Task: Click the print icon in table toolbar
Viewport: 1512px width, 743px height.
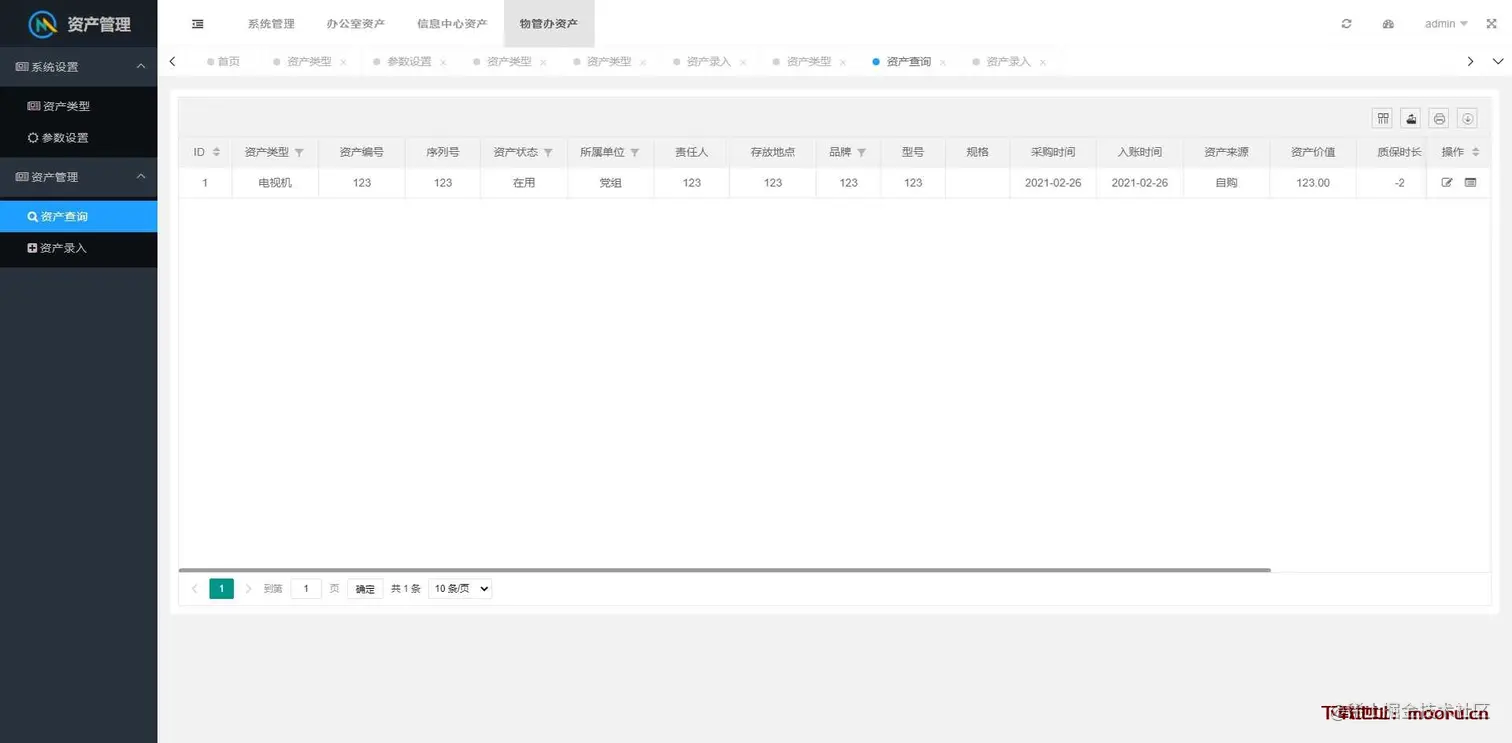Action: [1439, 118]
